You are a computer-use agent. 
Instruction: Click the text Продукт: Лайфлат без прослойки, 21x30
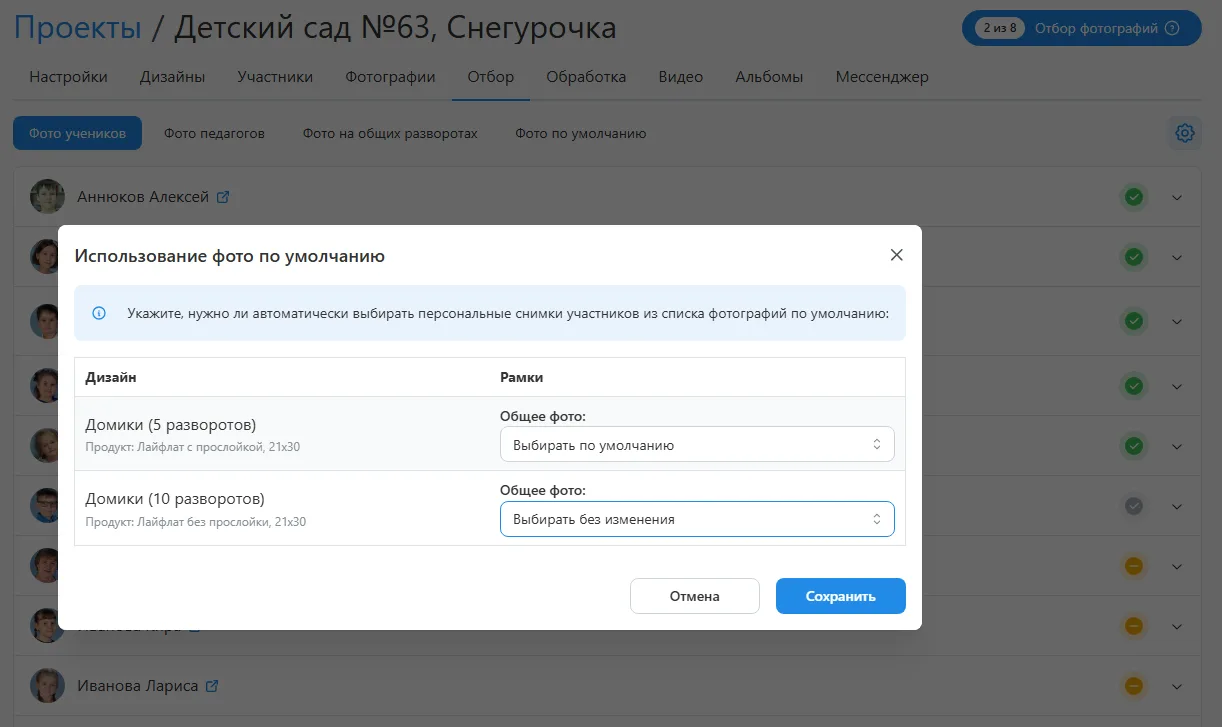coord(196,521)
